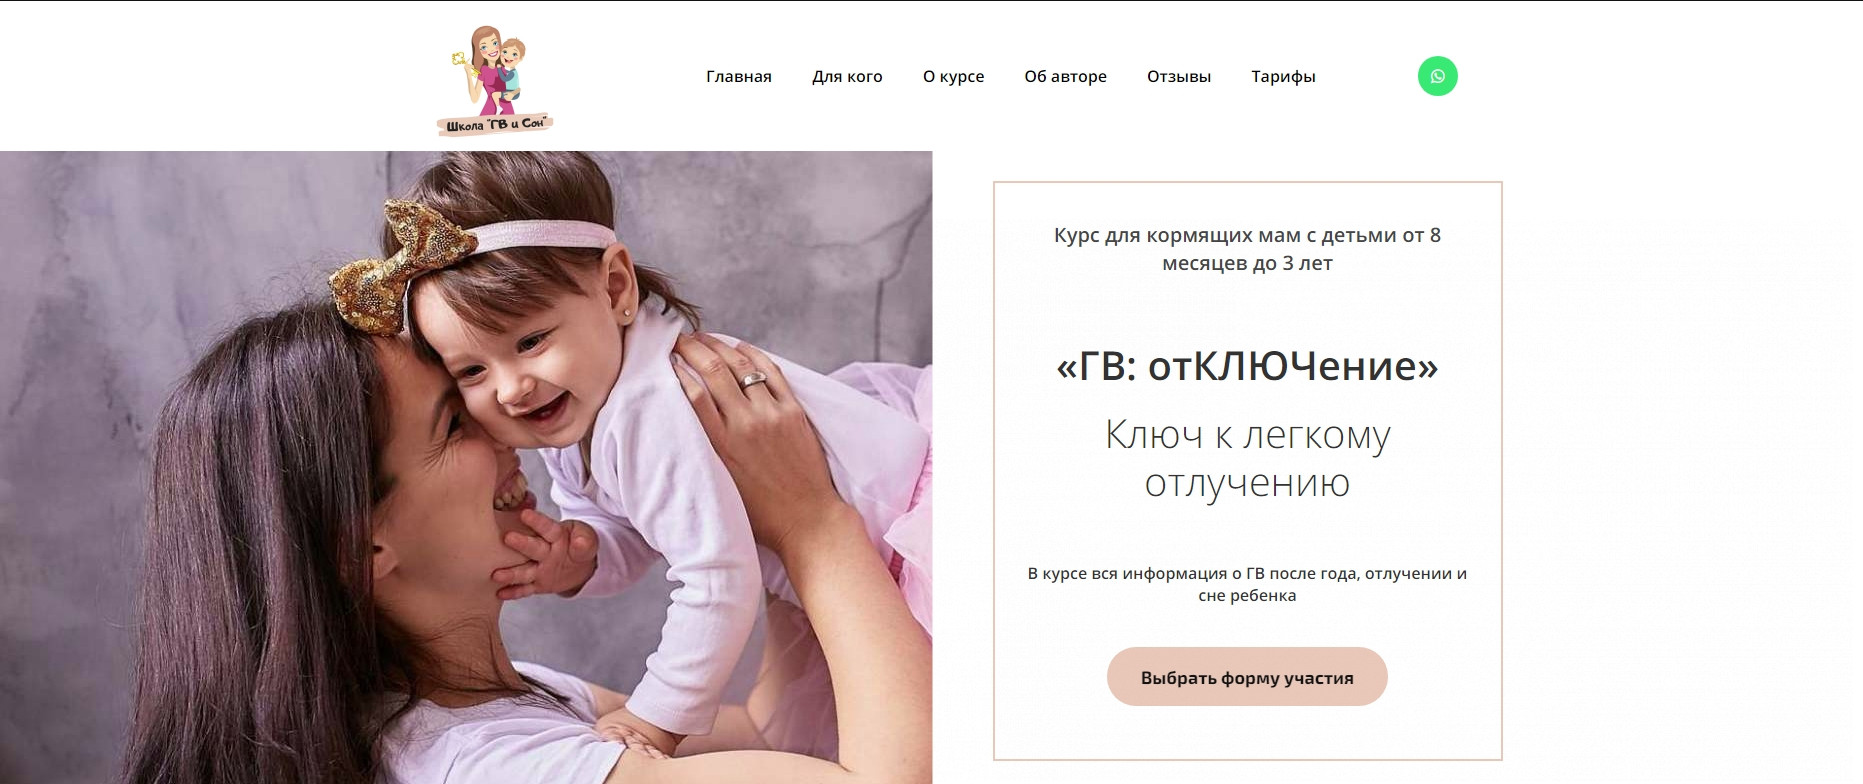Jump to Отзывы reviews section
1863x784 pixels.
tap(1179, 76)
